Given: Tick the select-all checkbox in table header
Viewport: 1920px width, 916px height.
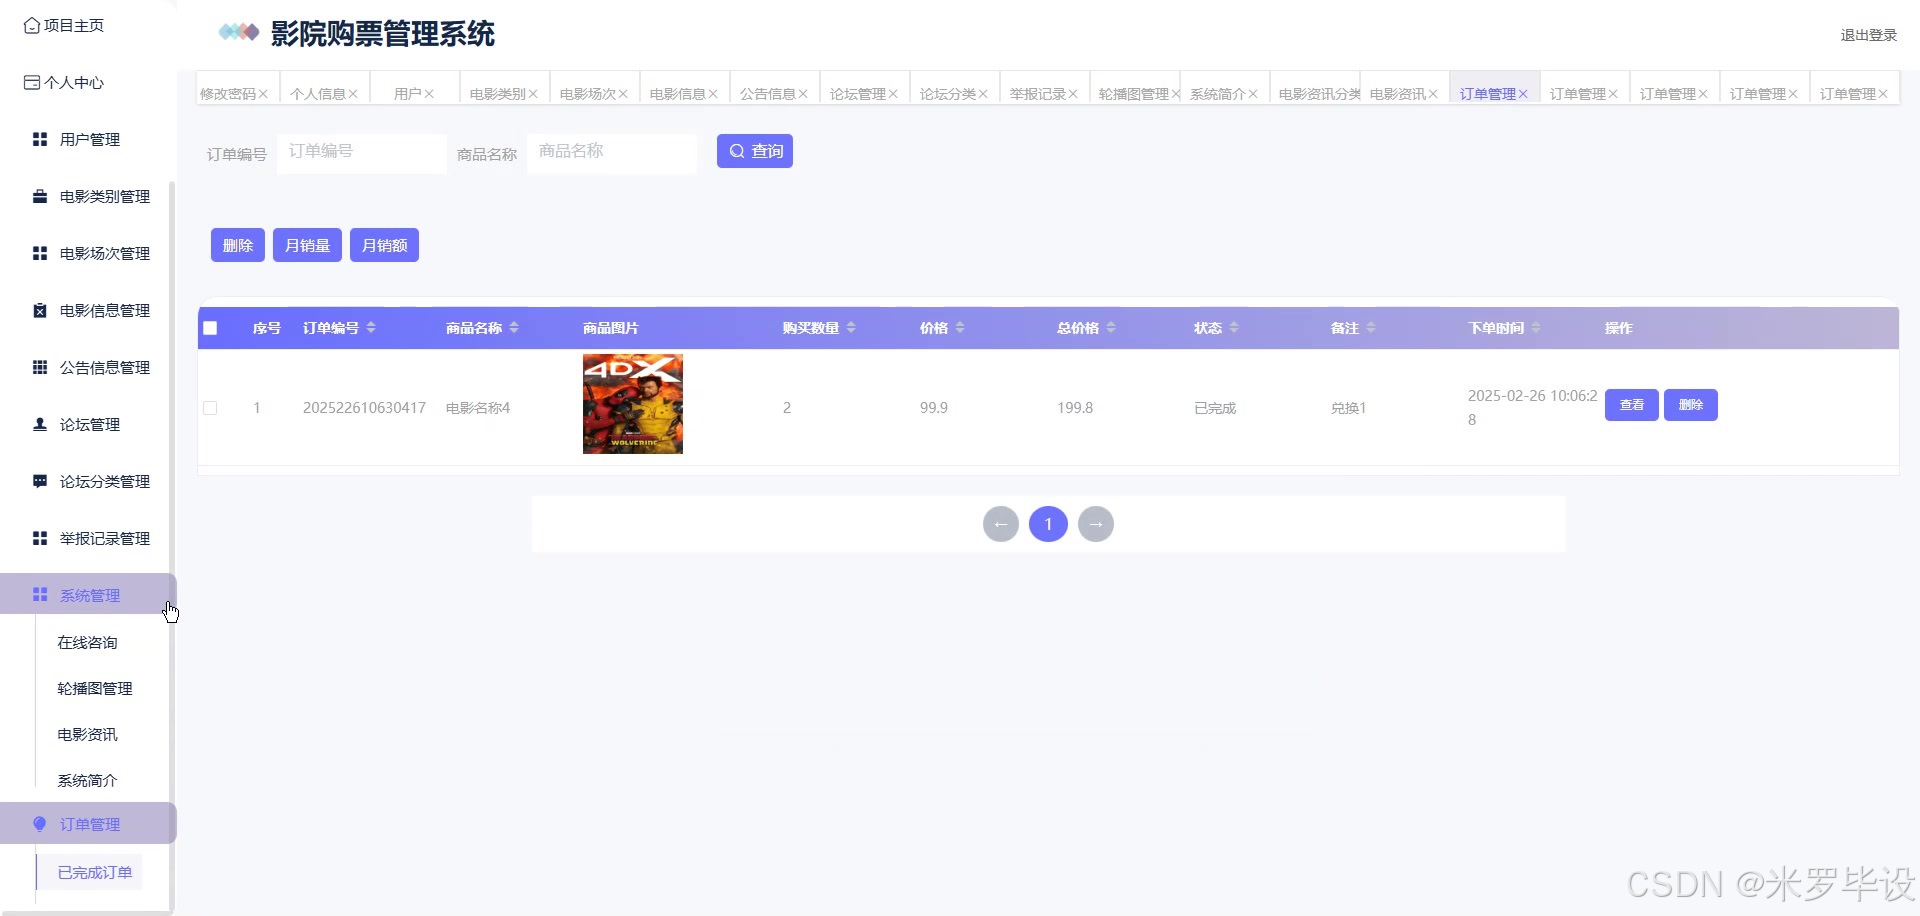Looking at the screenshot, I should 210,328.
